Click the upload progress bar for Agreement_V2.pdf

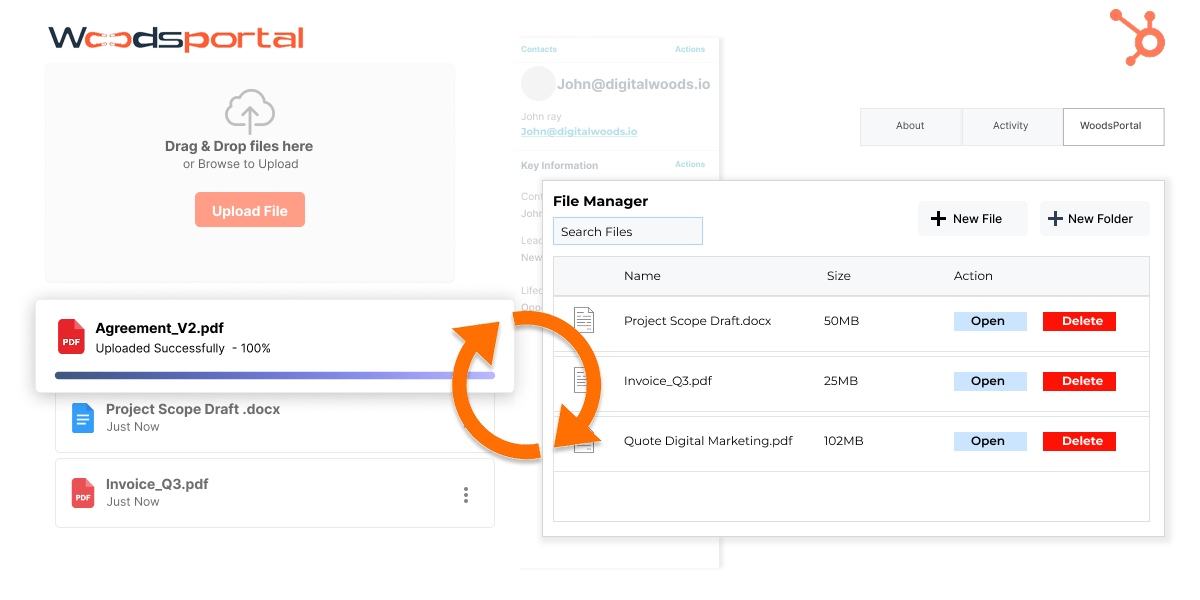pyautogui.click(x=275, y=375)
